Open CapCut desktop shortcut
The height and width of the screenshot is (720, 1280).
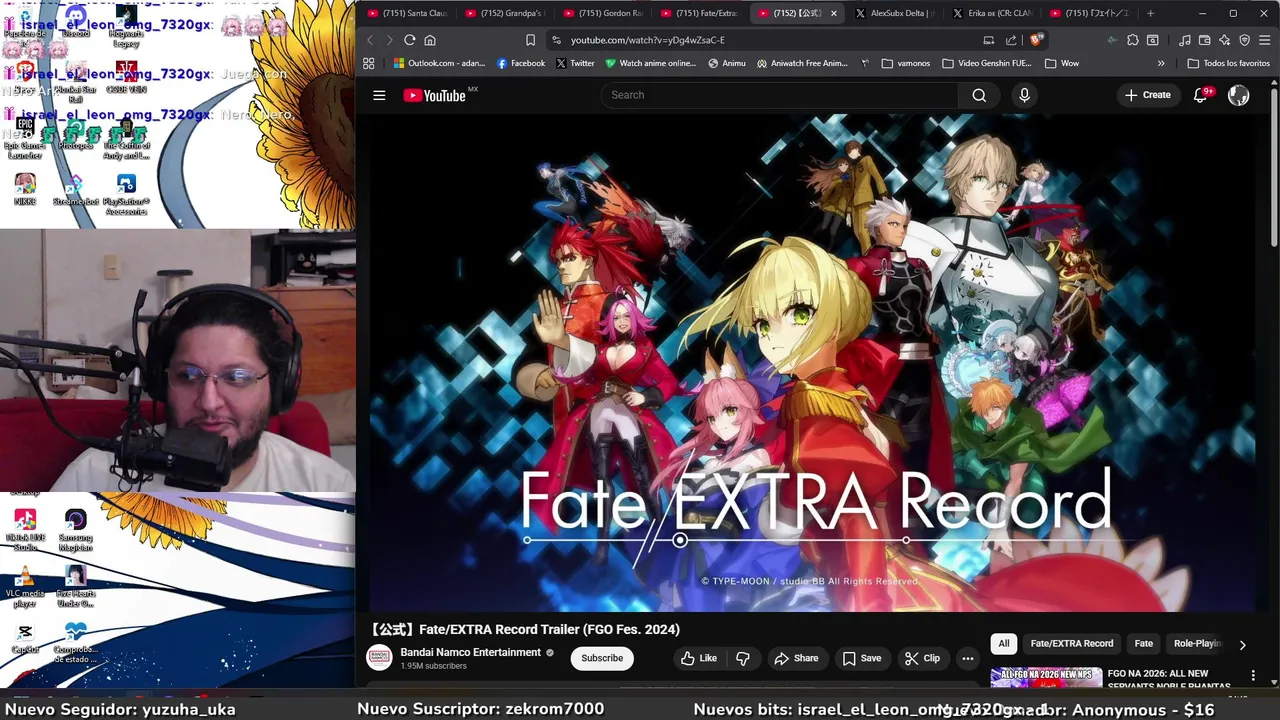tap(25, 639)
